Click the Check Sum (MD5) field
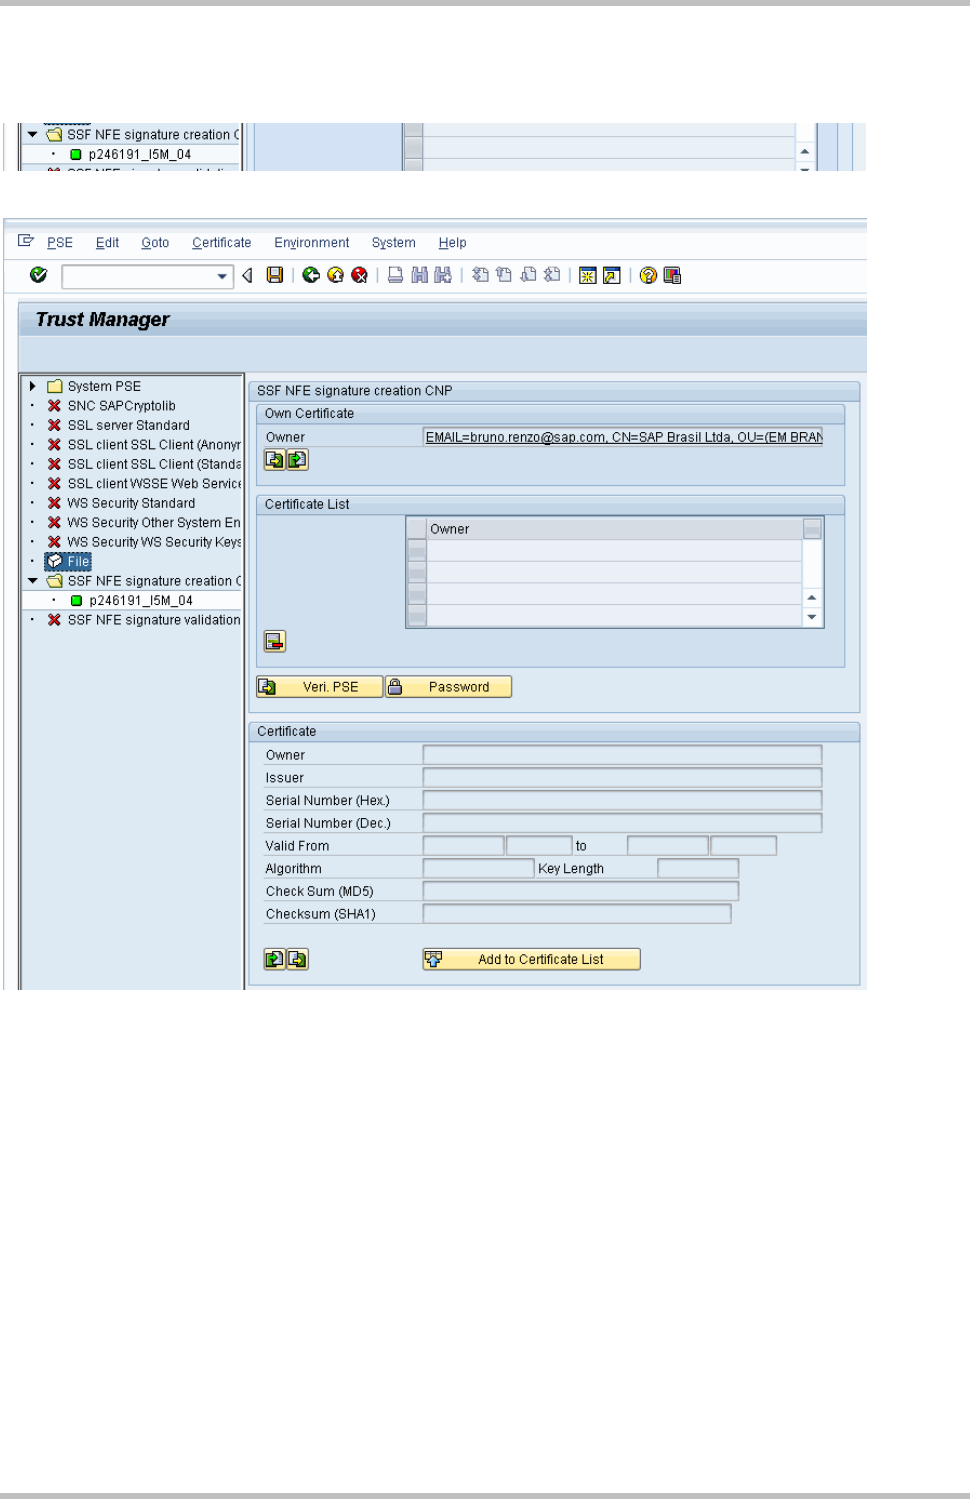The width and height of the screenshot is (970, 1499). 581,891
